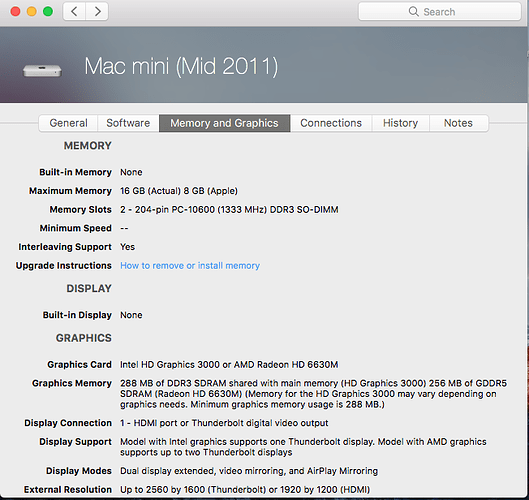Click the Mac mini (Mid 2011) title
This screenshot has width=529, height=500.
coord(181,66)
